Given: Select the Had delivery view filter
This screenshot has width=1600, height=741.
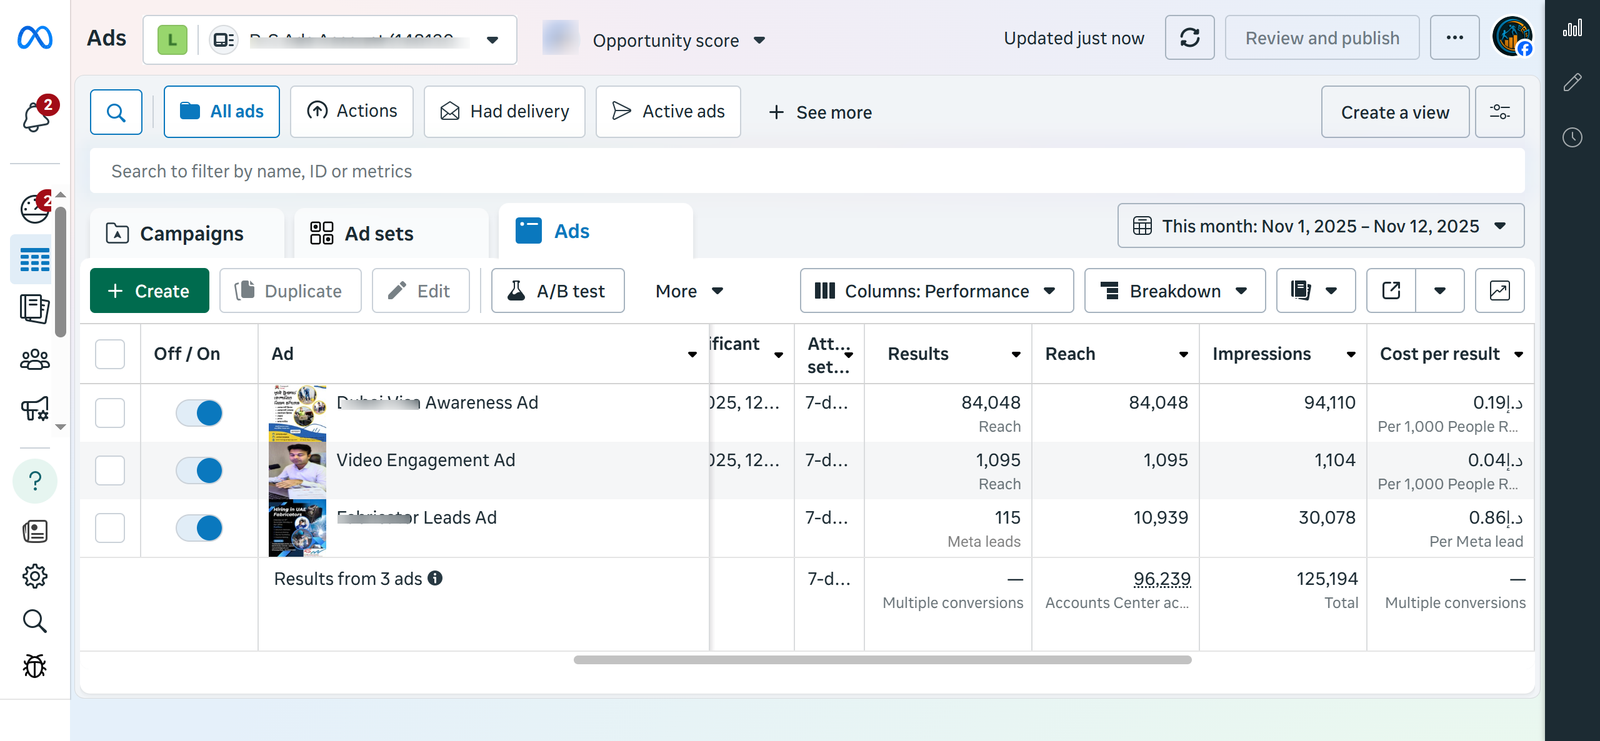Looking at the screenshot, I should point(505,111).
